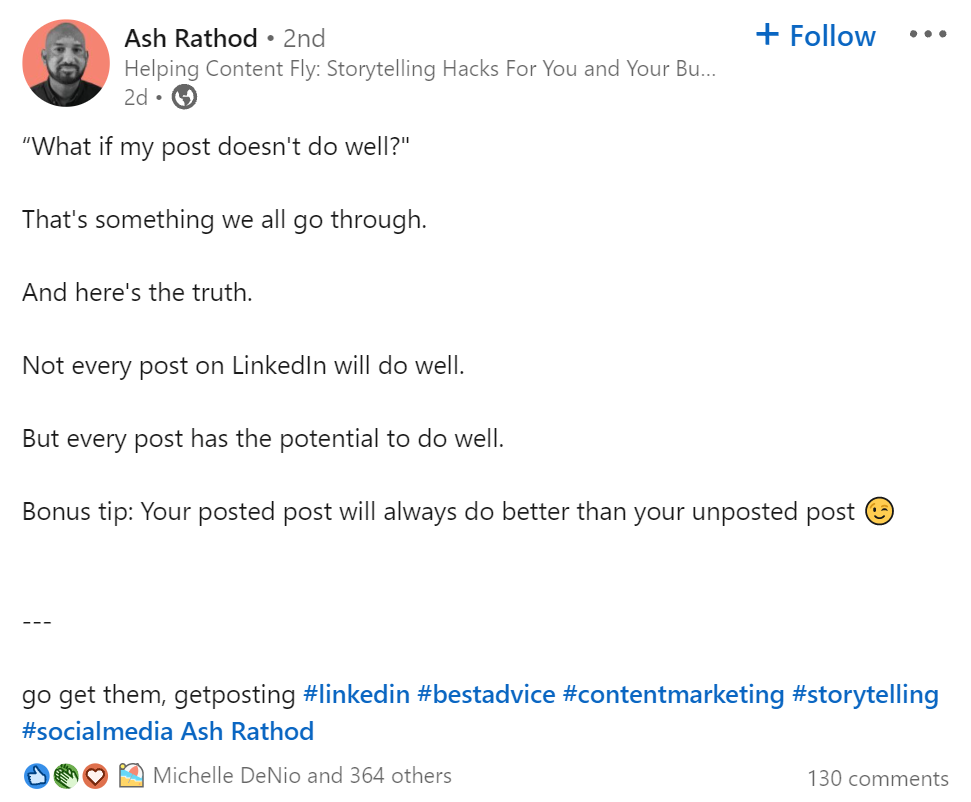This screenshot has height=802, width=971.
Task: Click the winking face emoji
Action: 879,512
